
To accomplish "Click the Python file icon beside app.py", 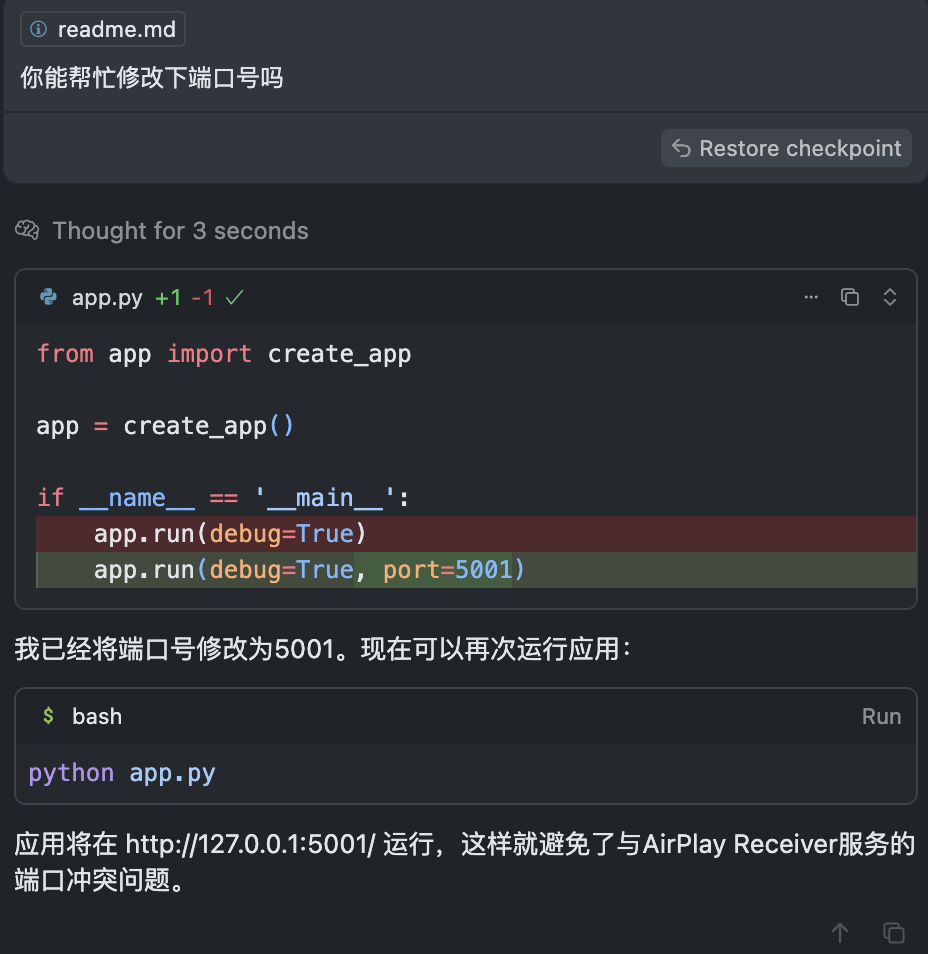I will tap(47, 297).
